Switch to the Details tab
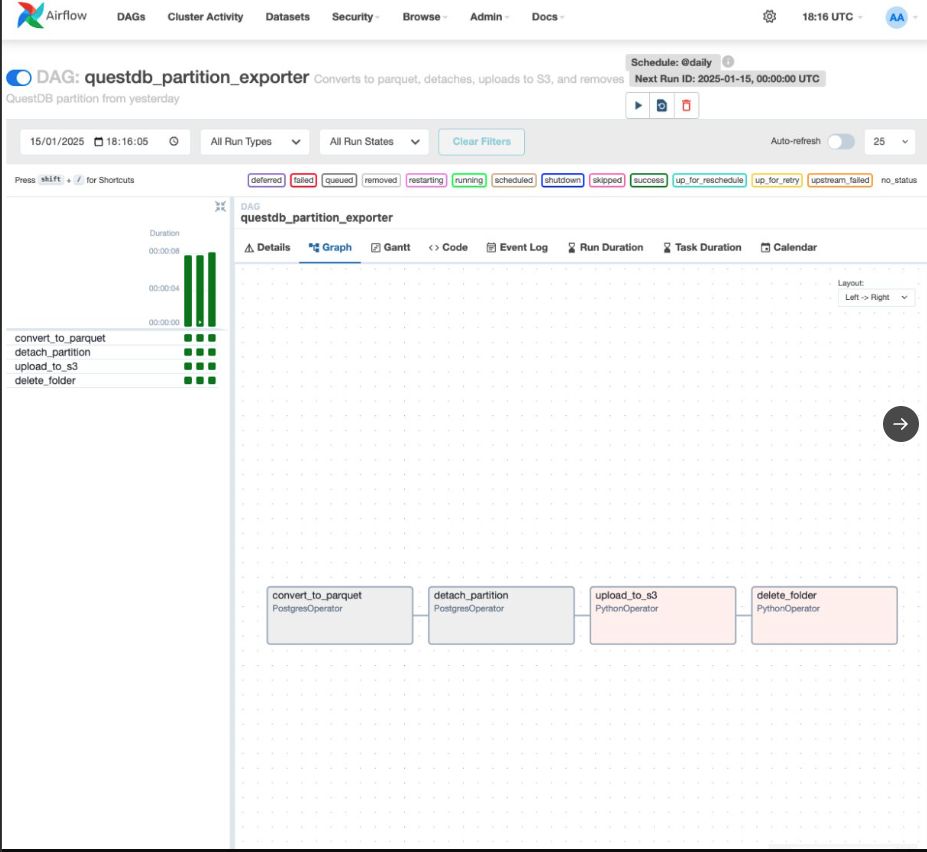The height and width of the screenshot is (852, 927). [x=267, y=247]
